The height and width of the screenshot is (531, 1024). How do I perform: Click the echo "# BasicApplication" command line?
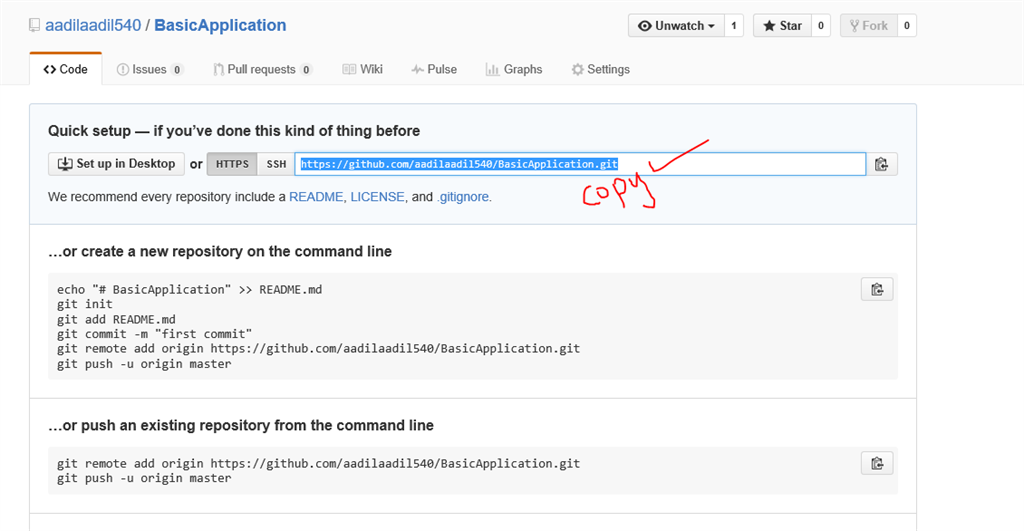tap(189, 289)
